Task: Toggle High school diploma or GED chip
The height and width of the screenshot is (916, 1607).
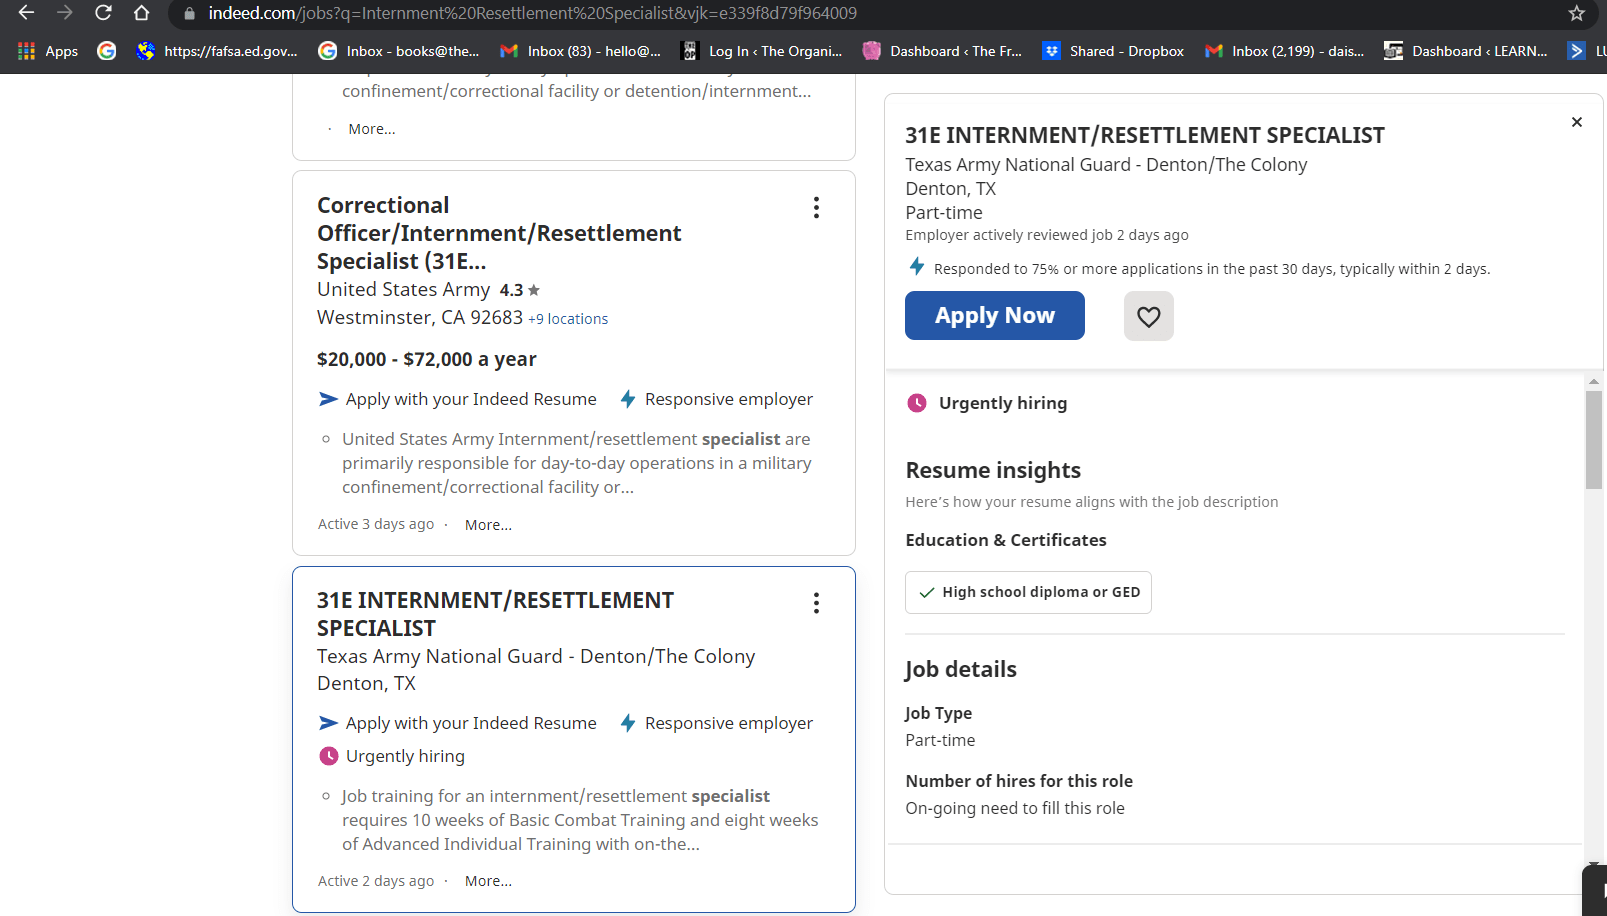Action: 1028,592
